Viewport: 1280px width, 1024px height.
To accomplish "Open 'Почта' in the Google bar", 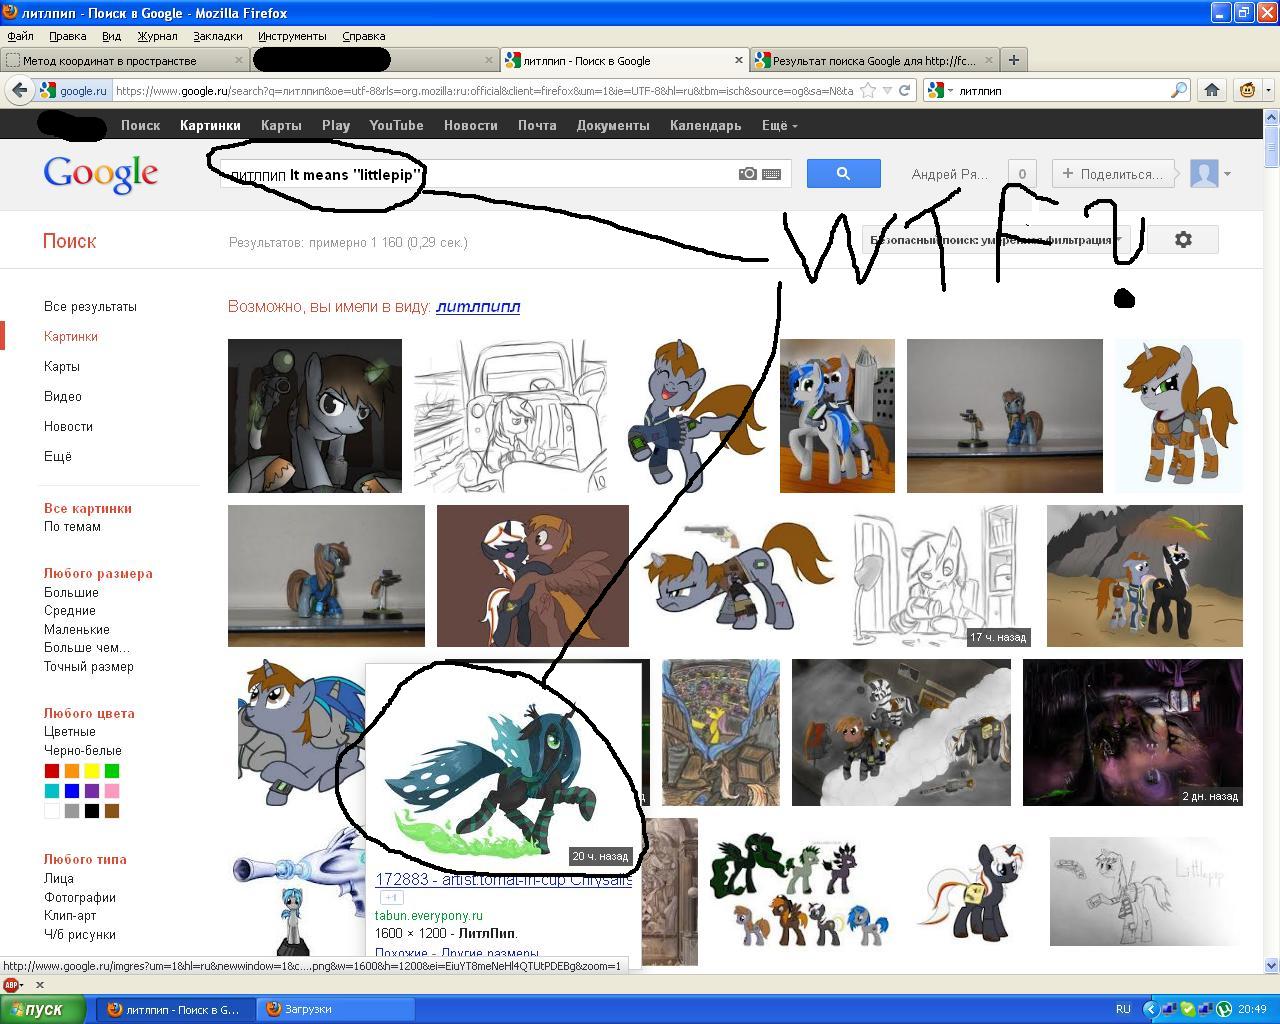I will click(537, 125).
